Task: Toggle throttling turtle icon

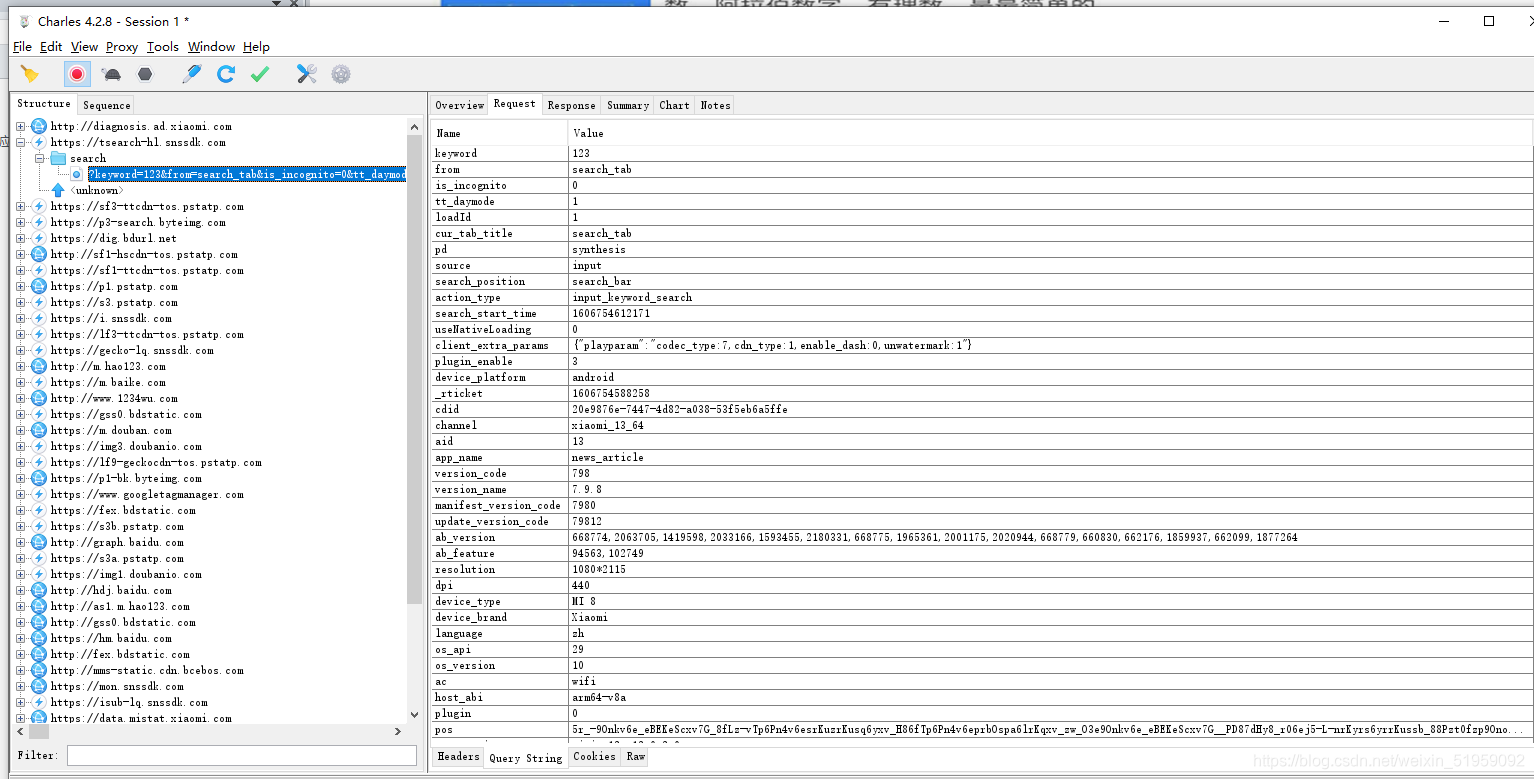Action: [111, 74]
